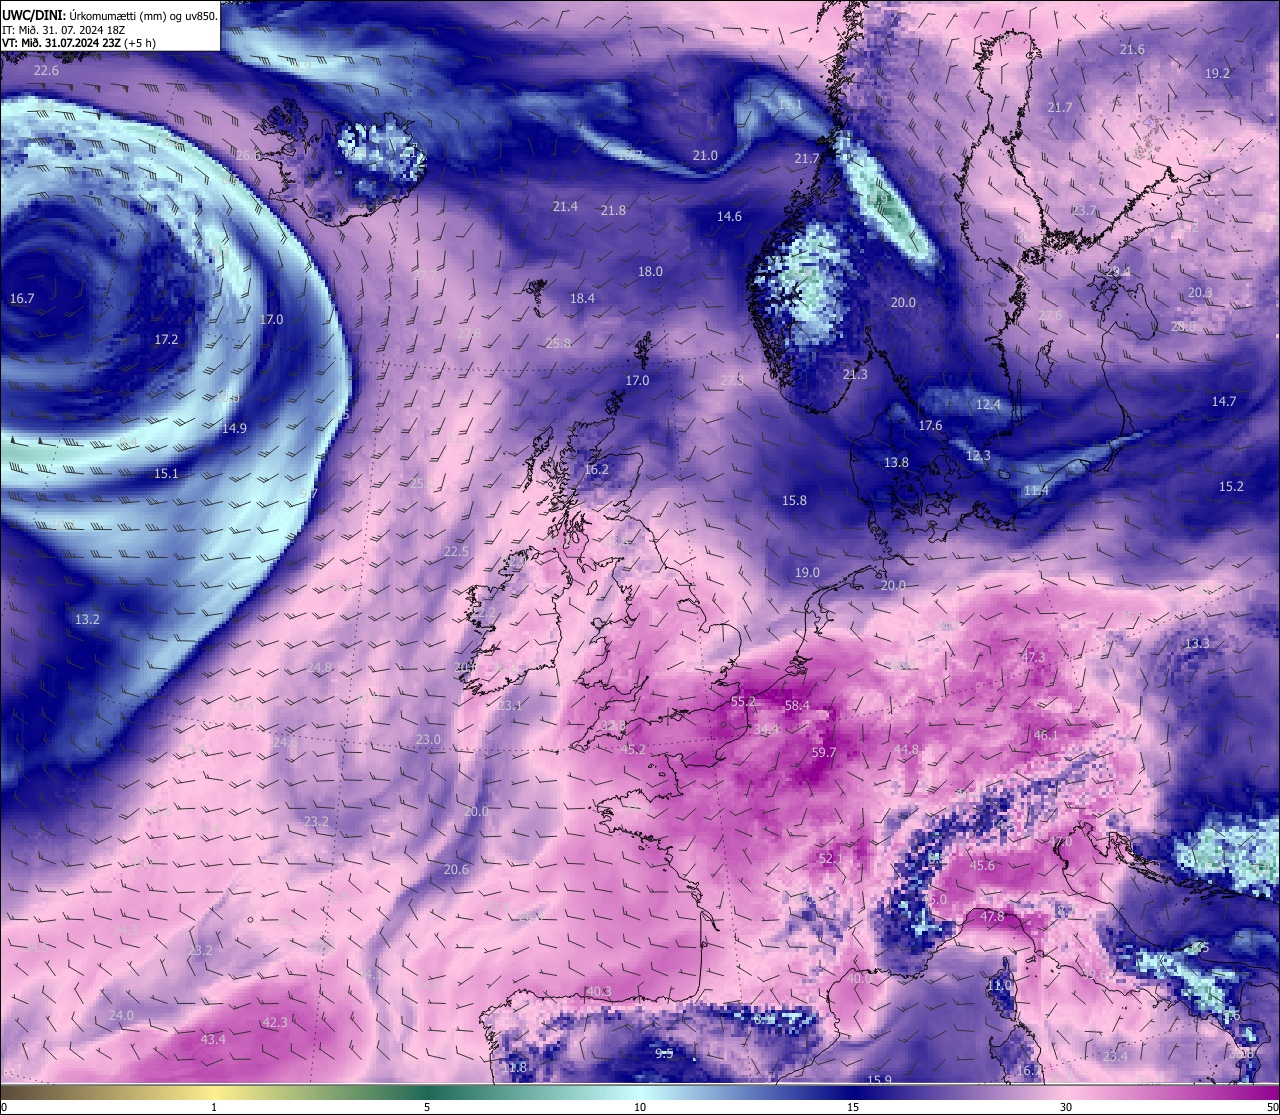Click the 21.4 value southeast of Iceland
The height and width of the screenshot is (1115, 1280).
point(565,207)
